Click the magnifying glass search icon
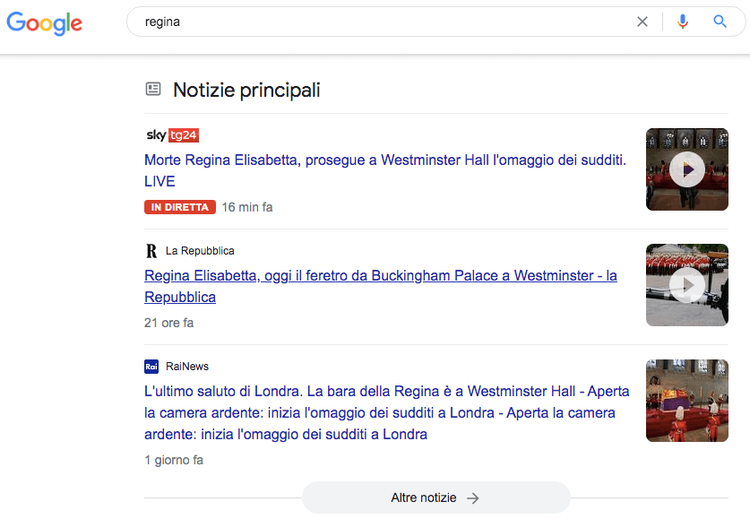The height and width of the screenshot is (519, 750). (x=720, y=22)
